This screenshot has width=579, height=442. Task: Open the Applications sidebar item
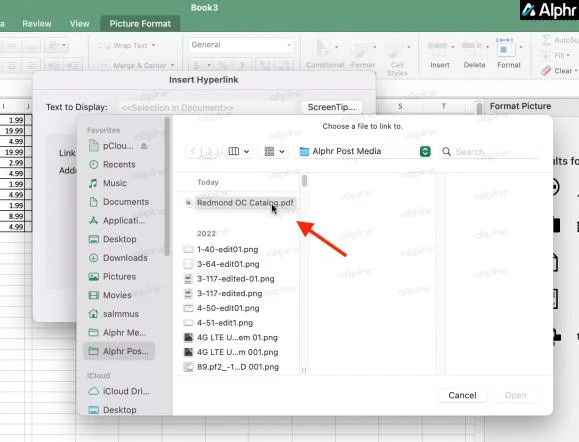(117, 220)
